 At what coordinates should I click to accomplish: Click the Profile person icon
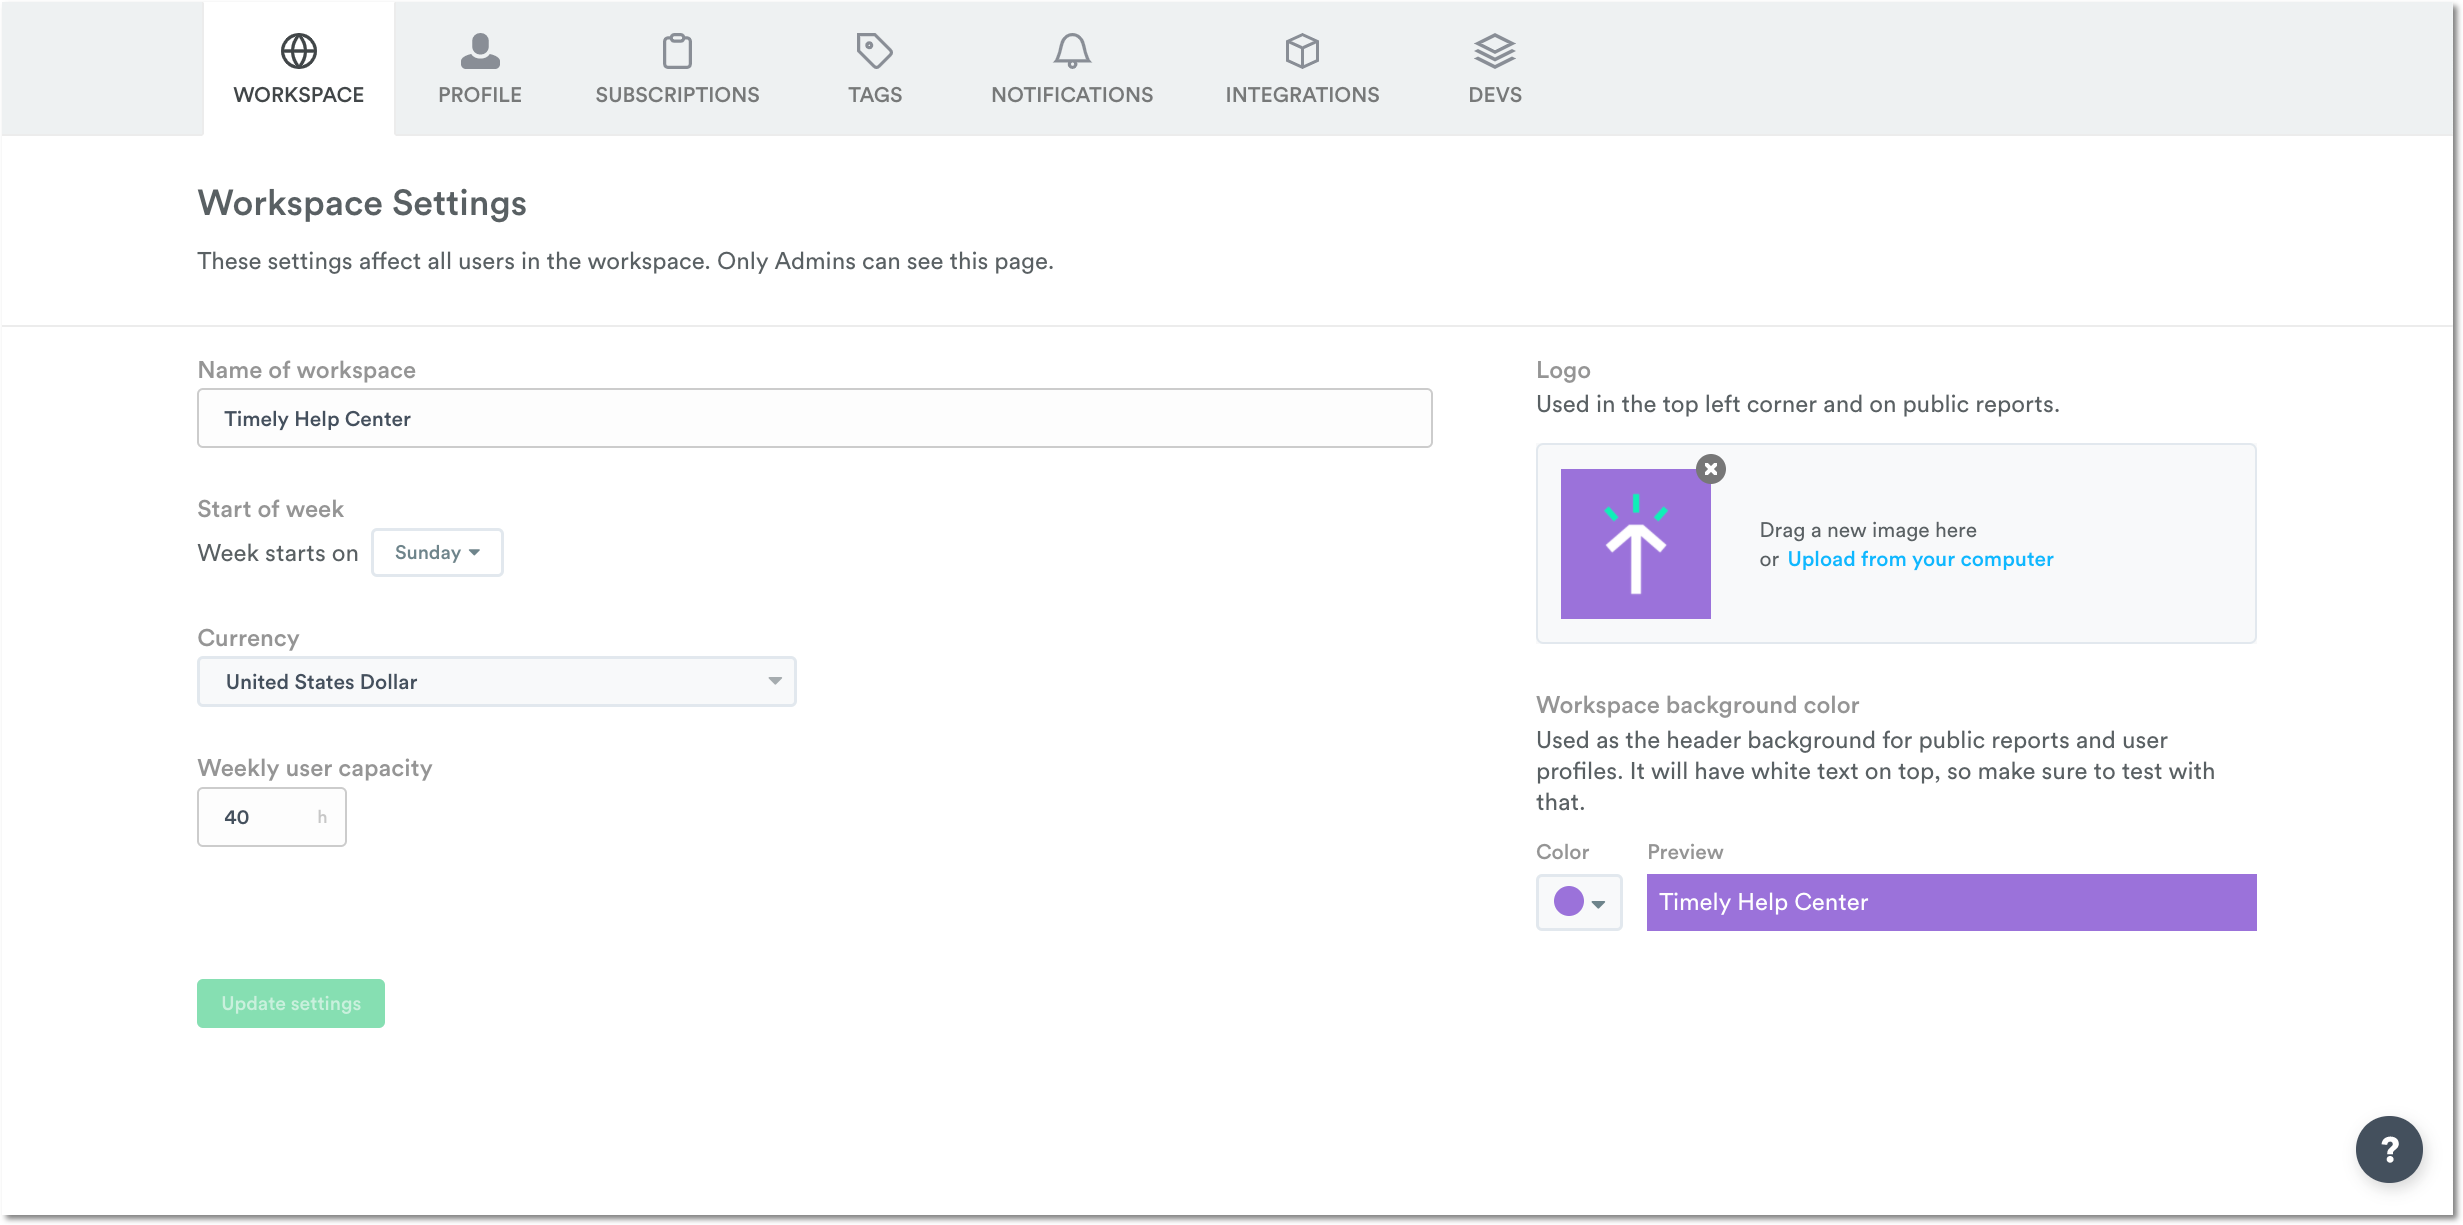click(479, 52)
